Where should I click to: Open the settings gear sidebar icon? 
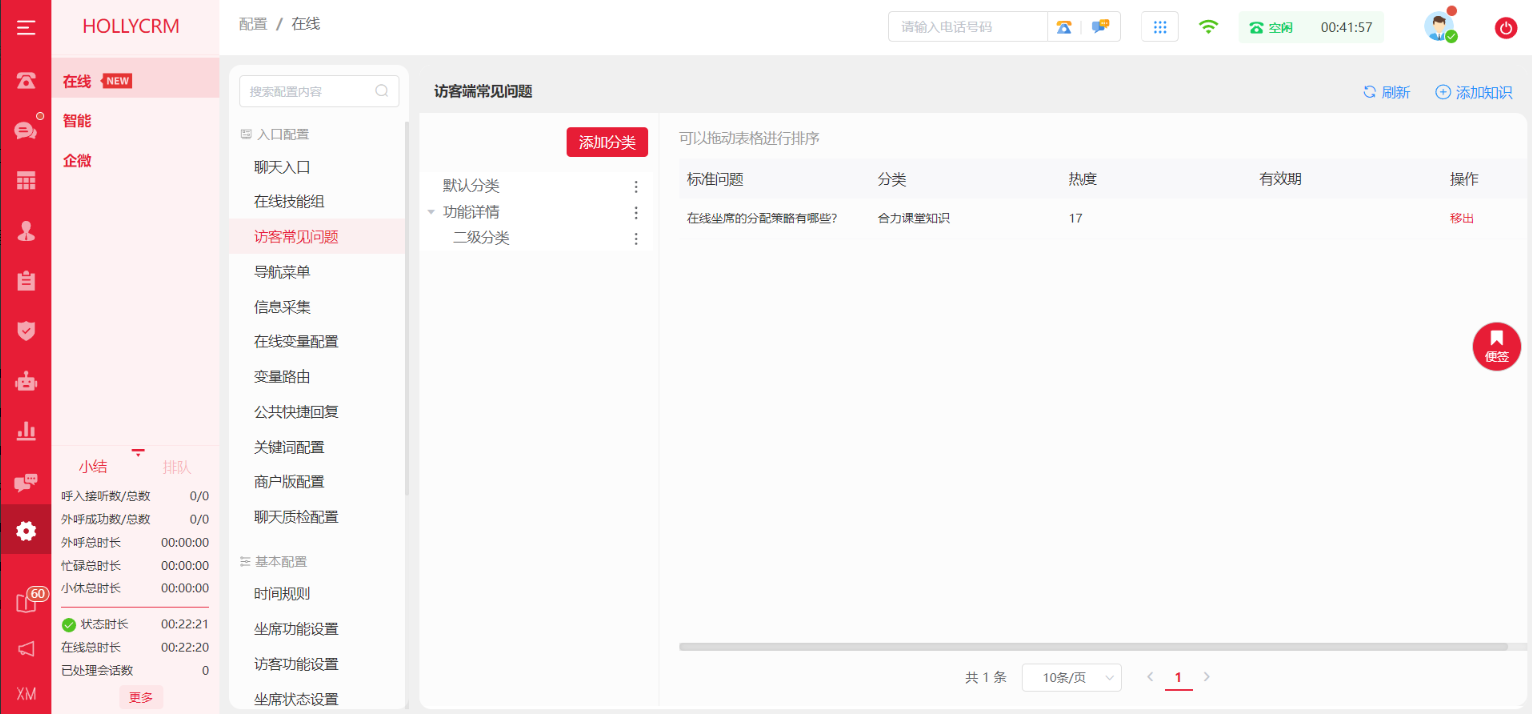tap(26, 530)
